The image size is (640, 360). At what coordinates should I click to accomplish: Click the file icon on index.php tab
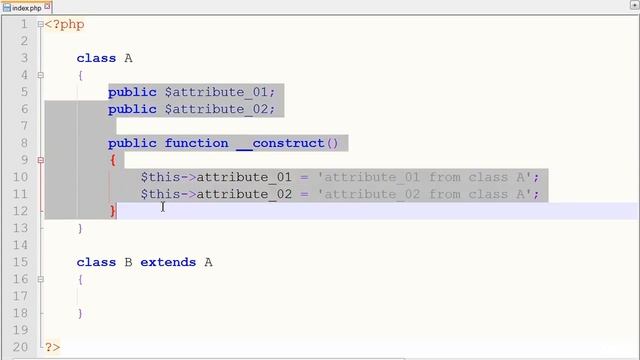(x=7, y=7)
